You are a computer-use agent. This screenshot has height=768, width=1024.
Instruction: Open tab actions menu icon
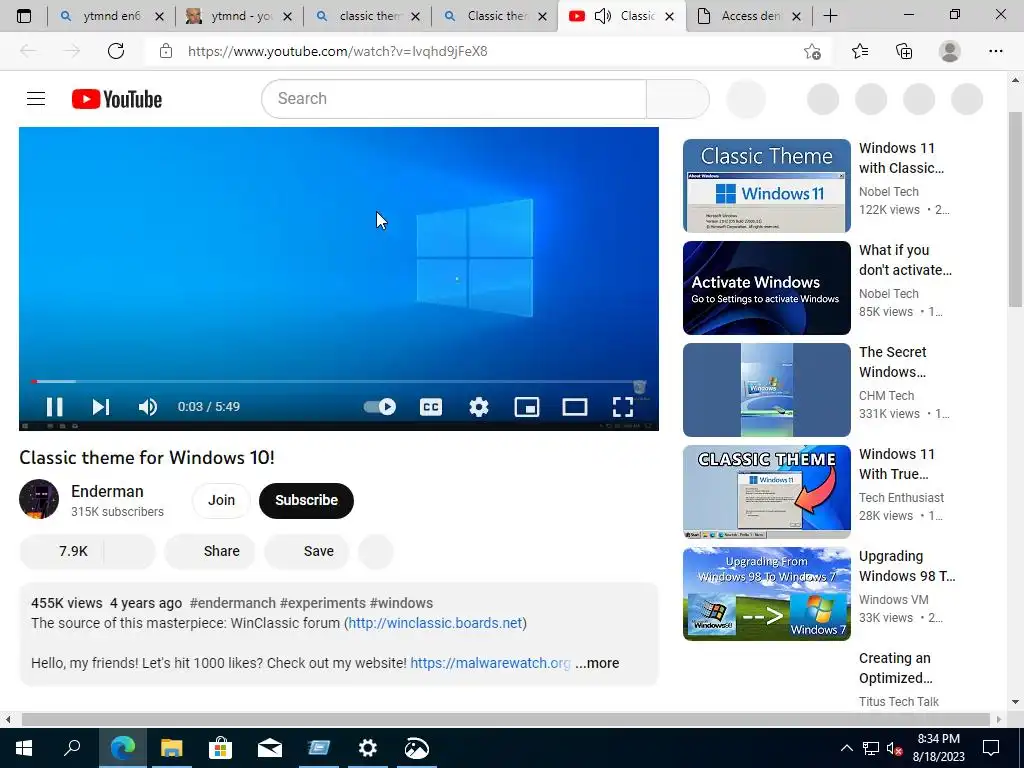(x=24, y=16)
